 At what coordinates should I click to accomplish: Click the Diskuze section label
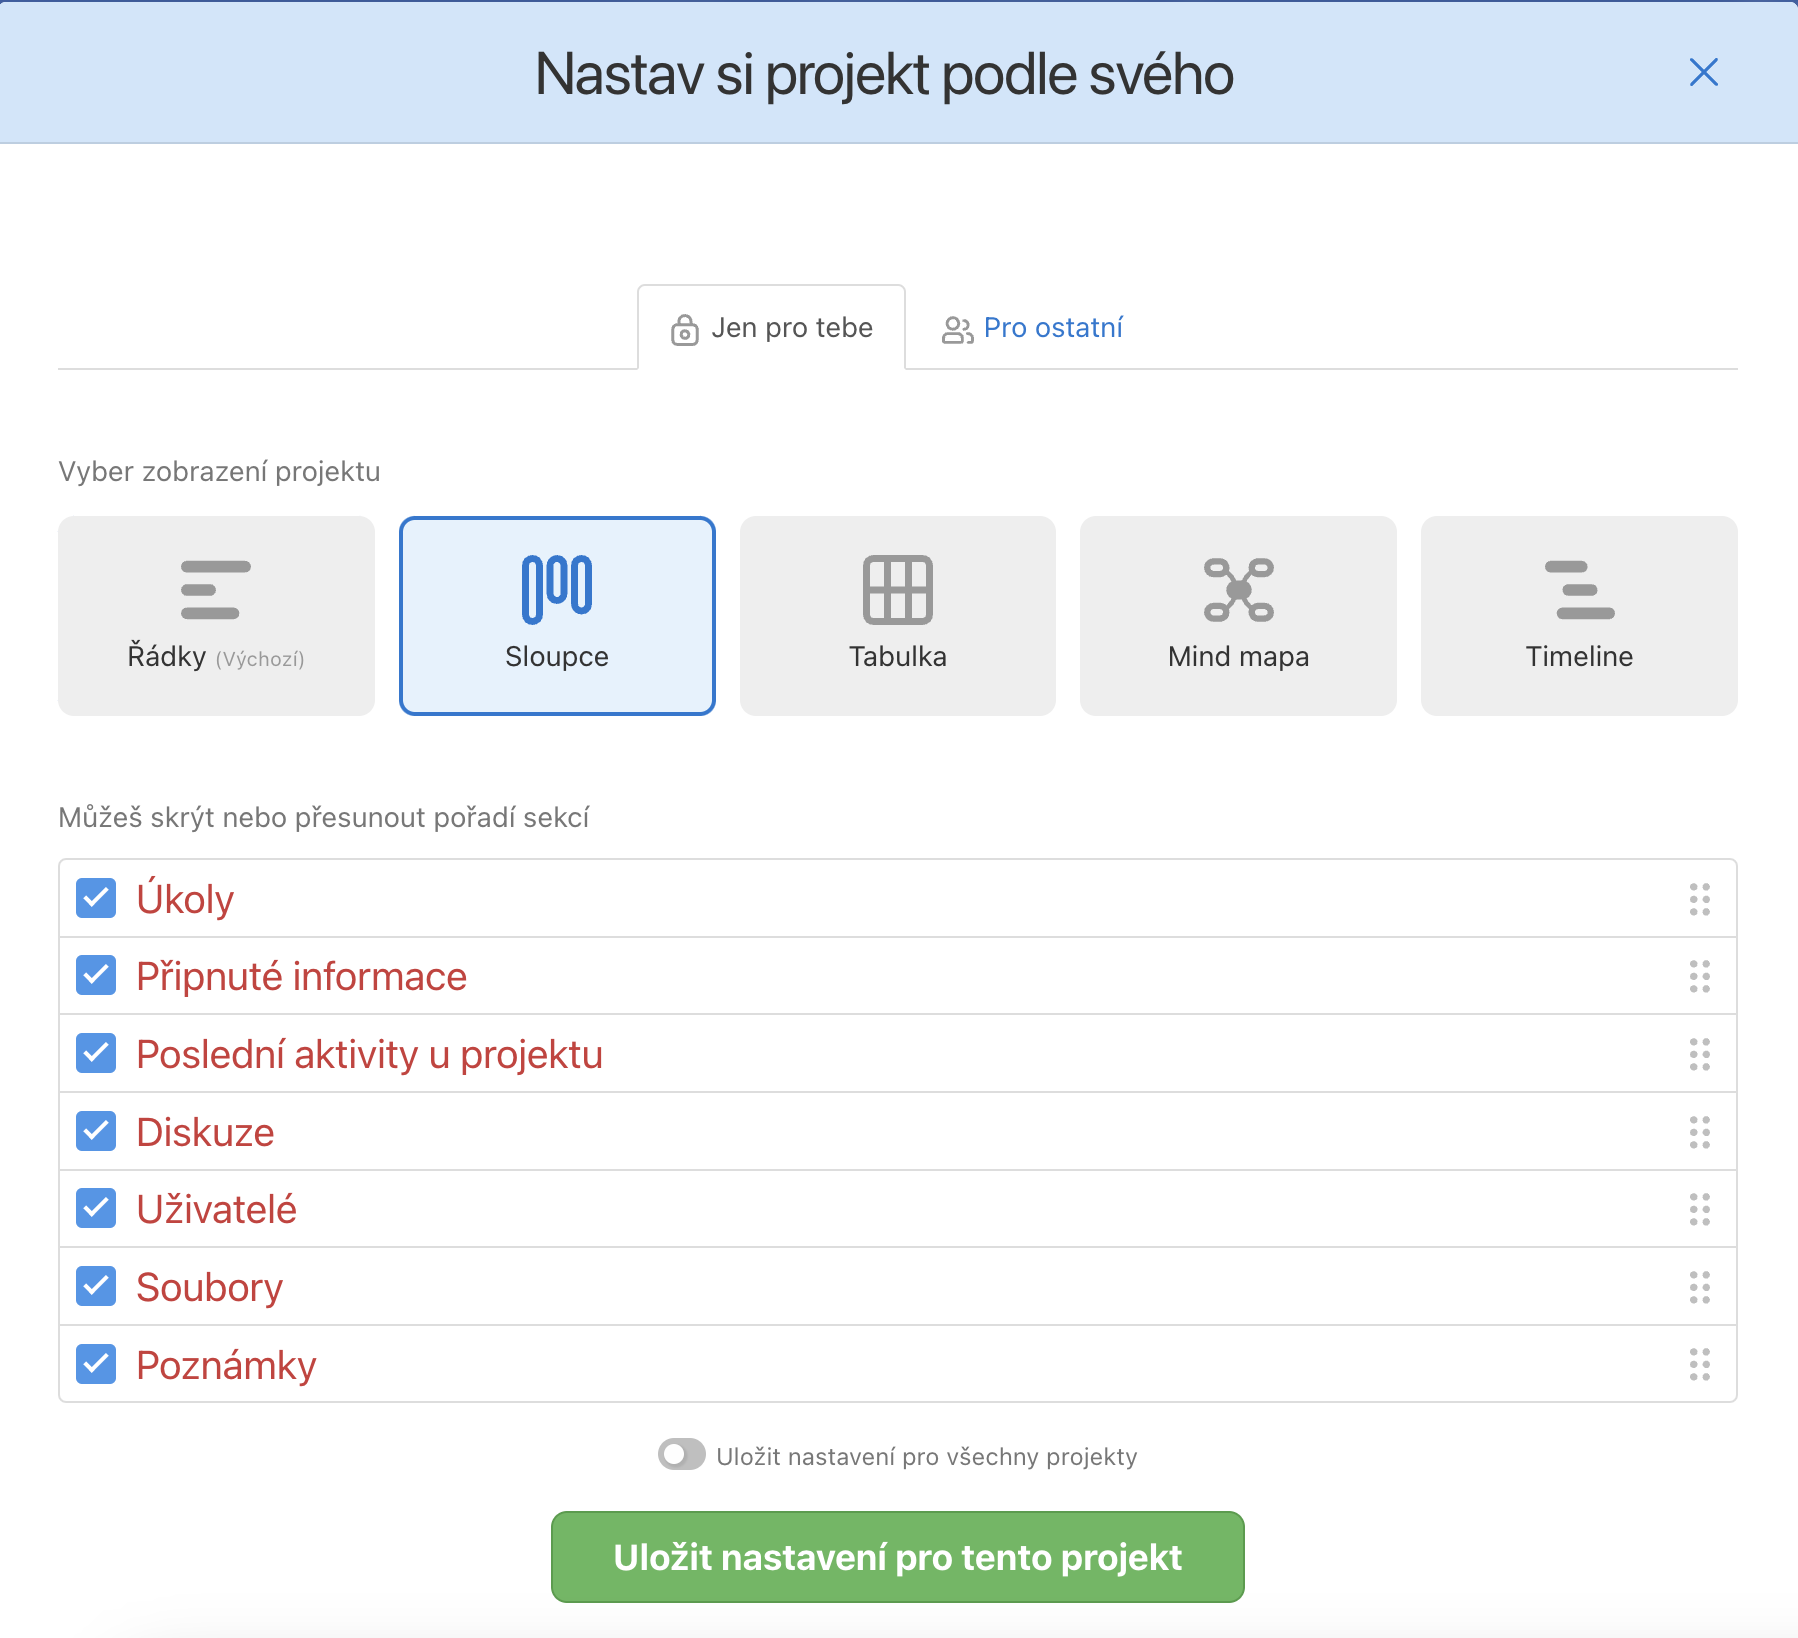(x=205, y=1132)
